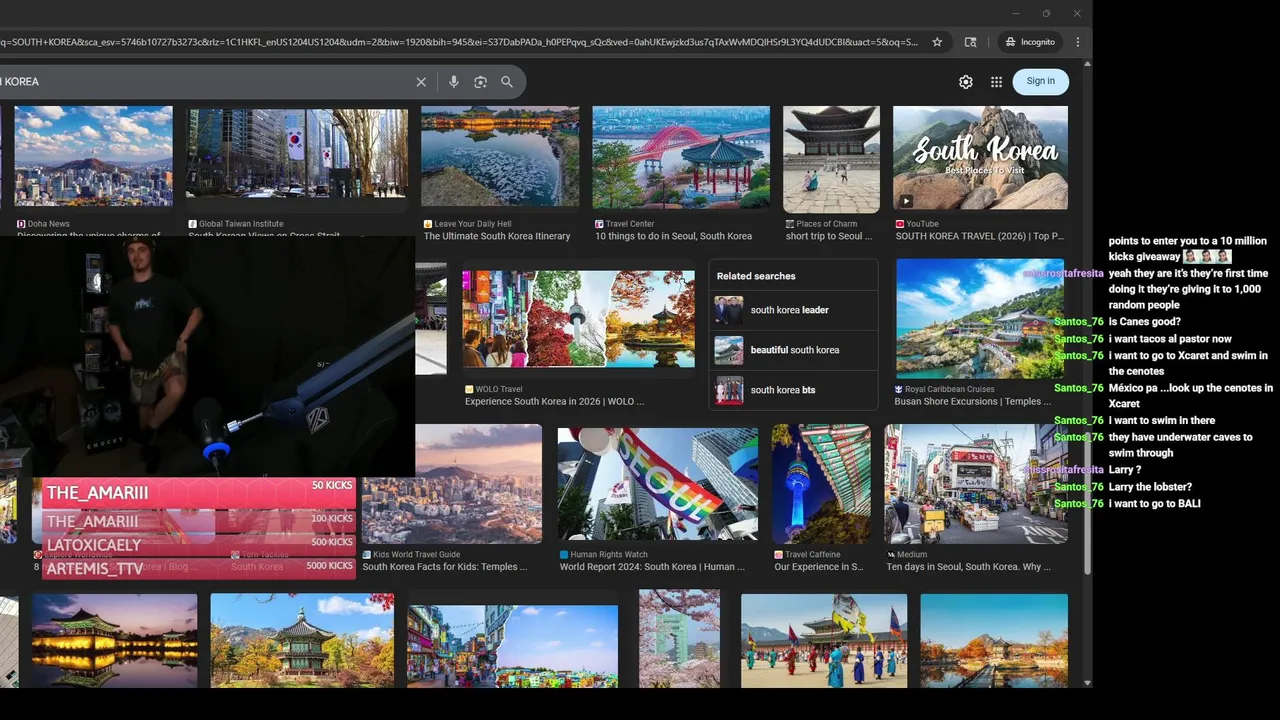Open the palace guards ceremony image
Viewport: 1280px width, 720px height.
click(824, 640)
